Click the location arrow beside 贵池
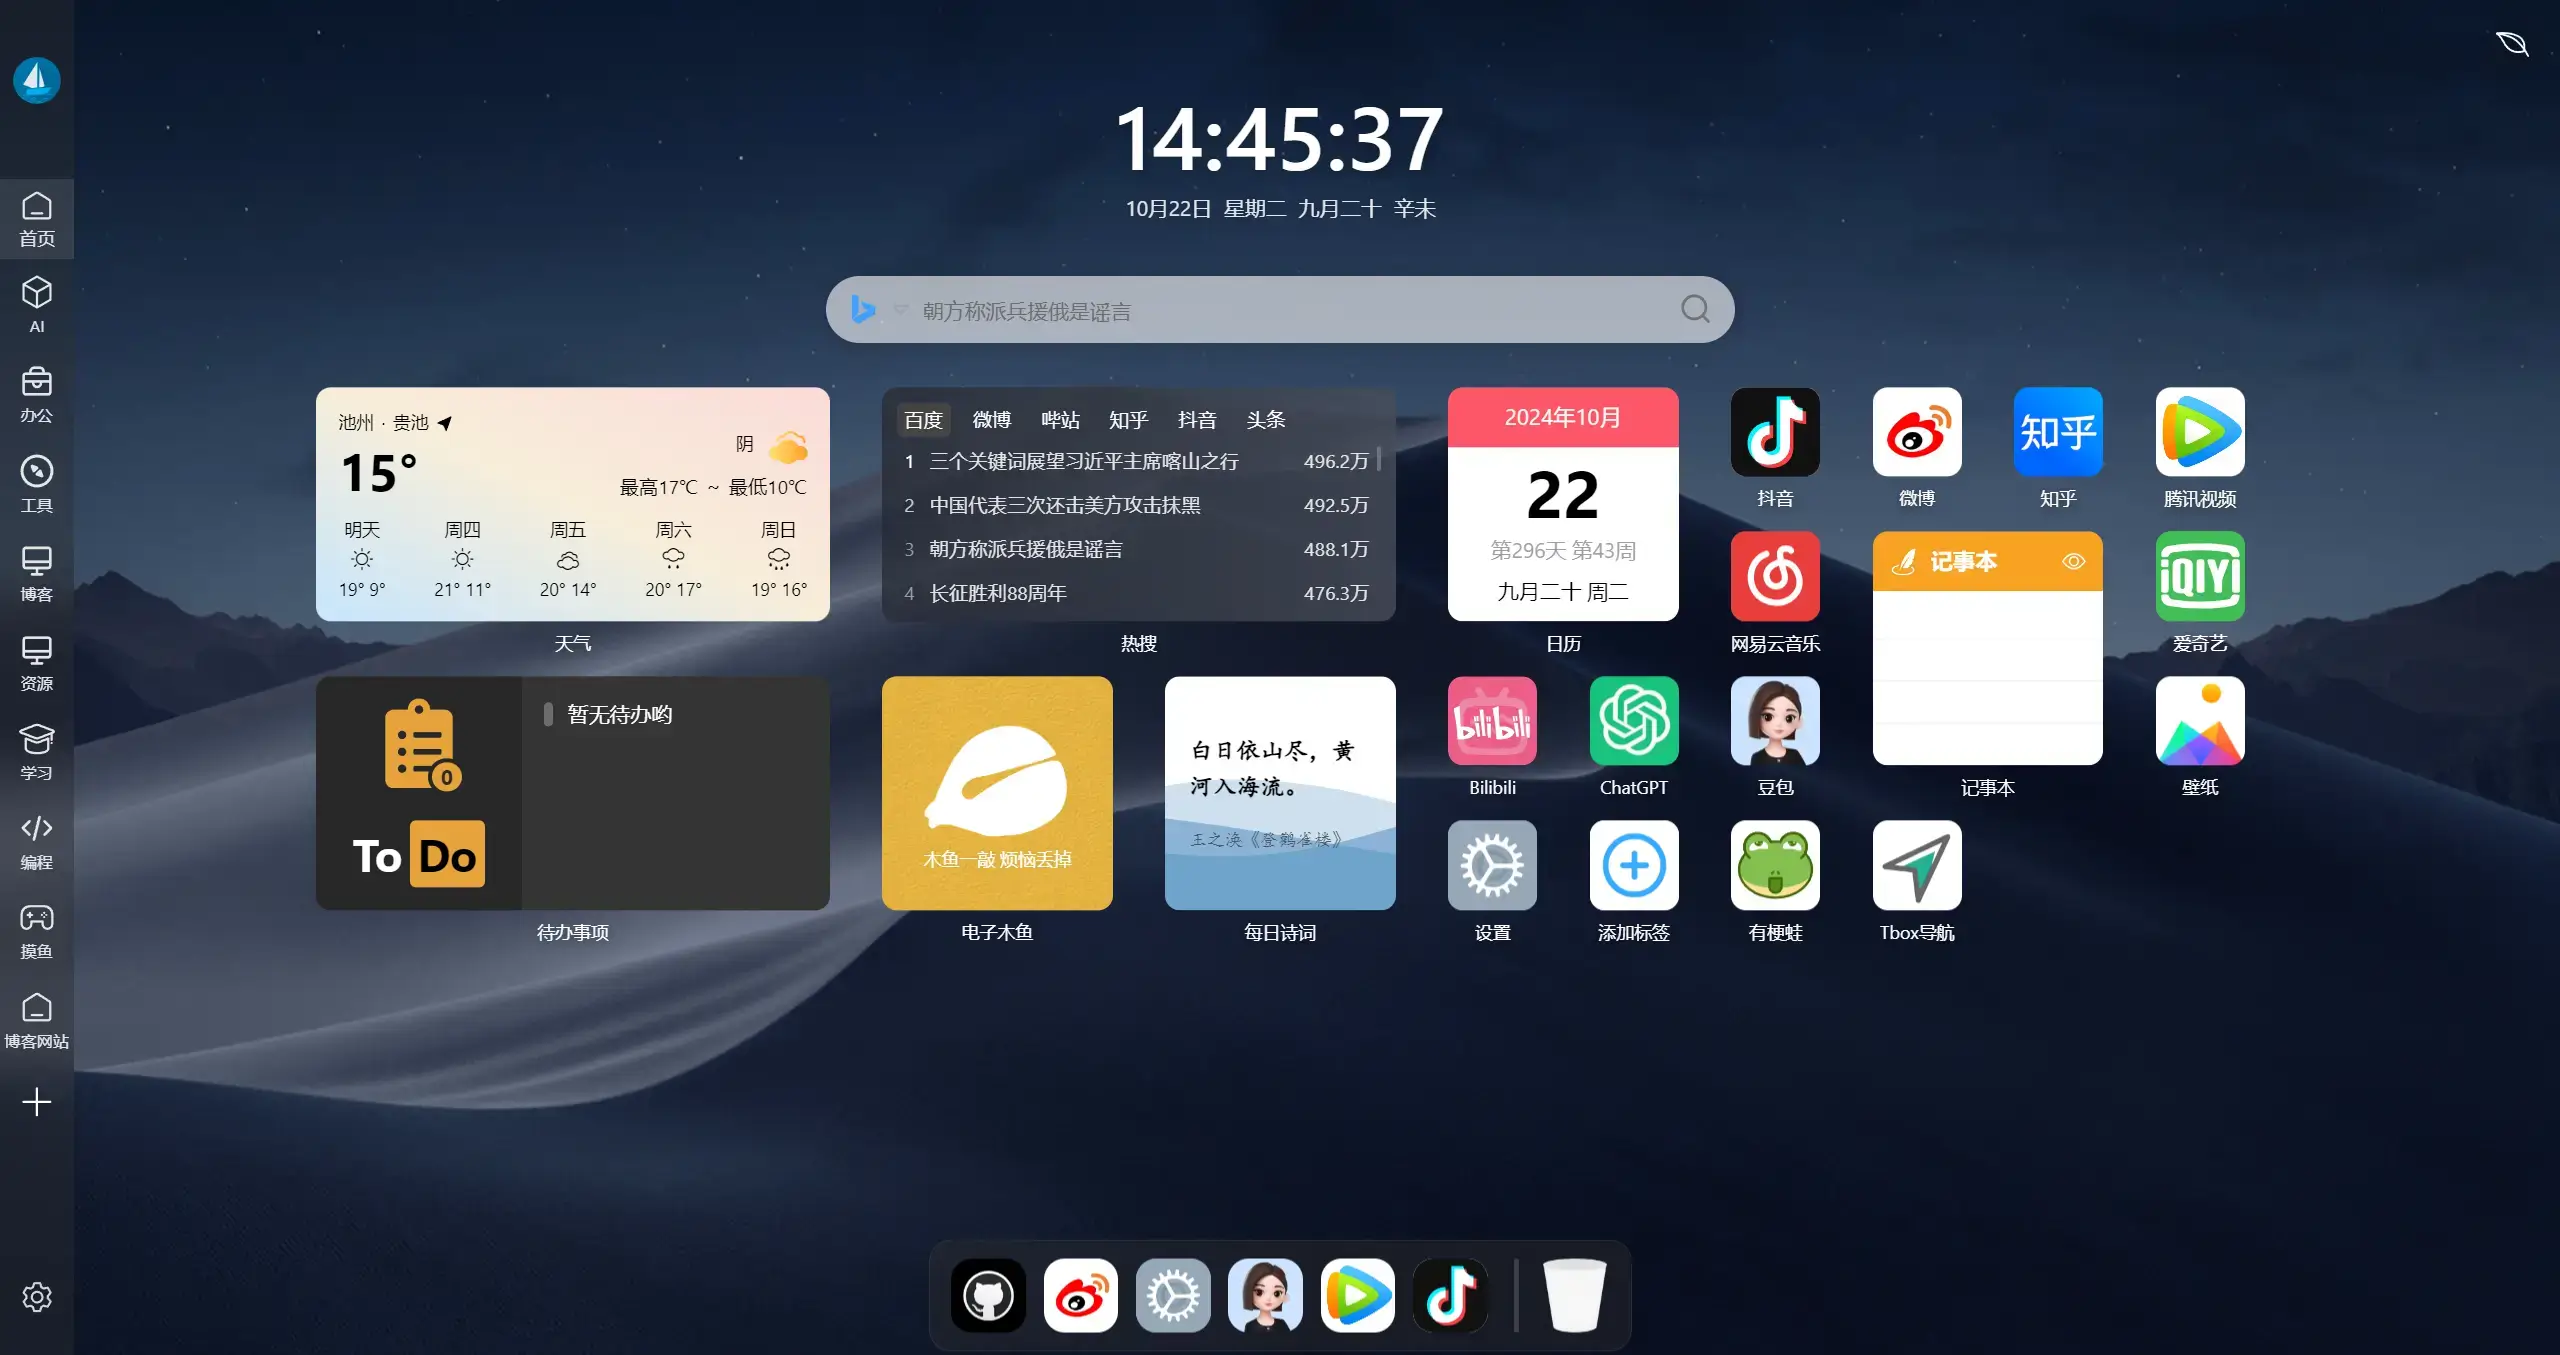This screenshot has height=1355, width=2560. click(x=445, y=423)
